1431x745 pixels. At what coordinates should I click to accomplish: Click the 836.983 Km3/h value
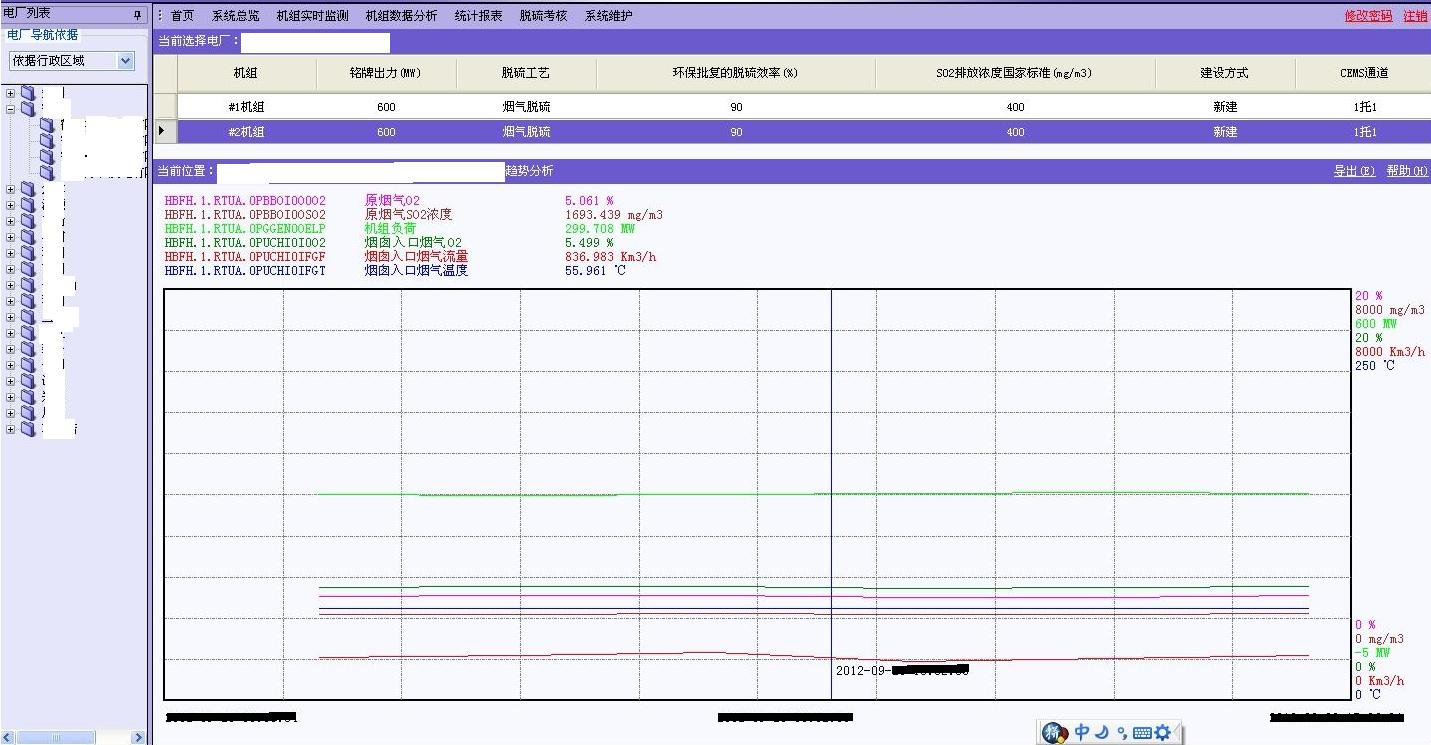coord(611,257)
